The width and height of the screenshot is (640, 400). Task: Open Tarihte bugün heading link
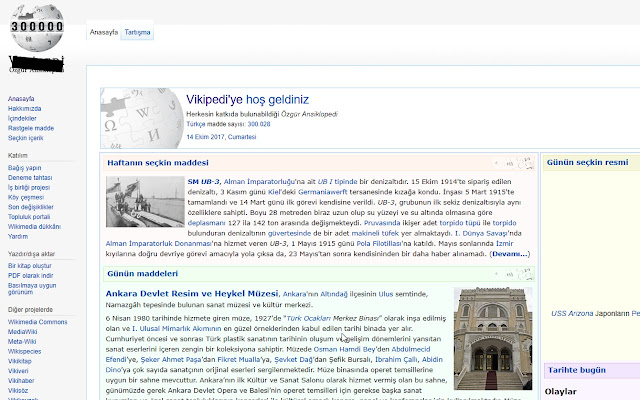(x=577, y=370)
